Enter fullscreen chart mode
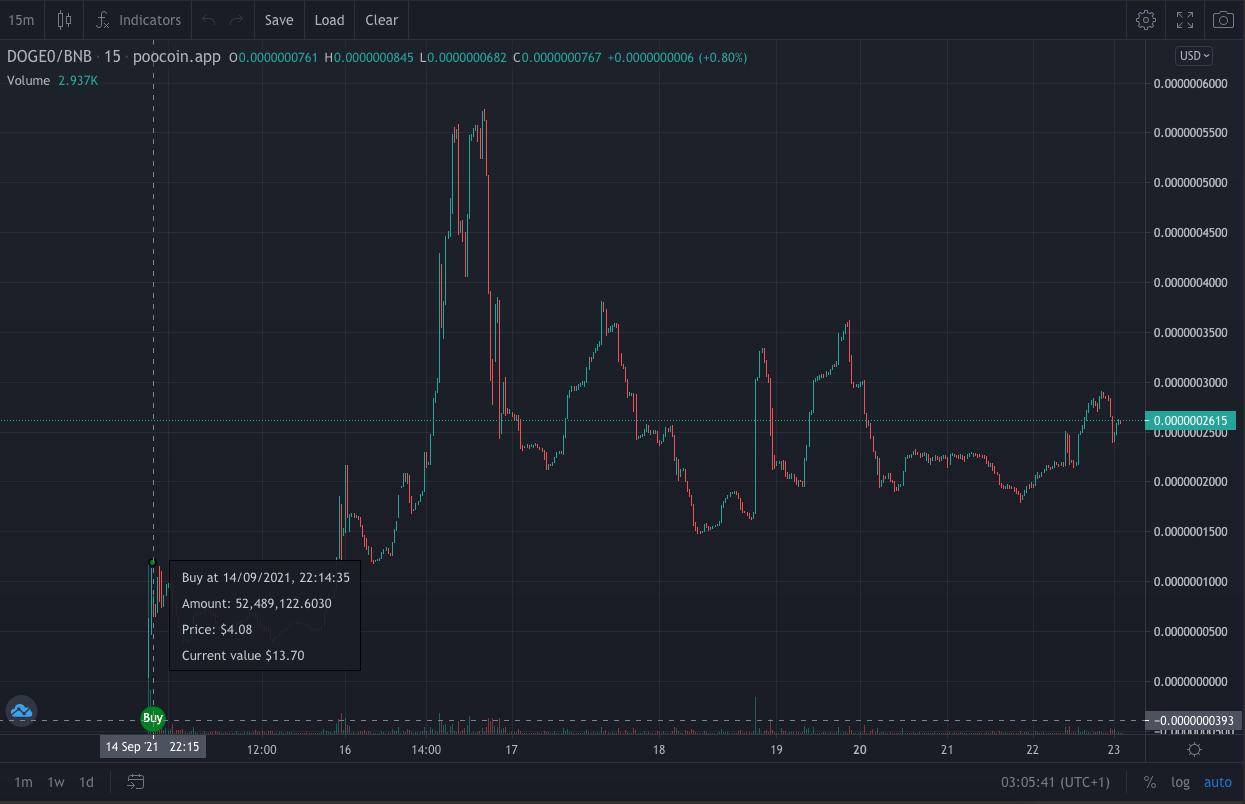This screenshot has height=804, width=1245. click(1185, 20)
